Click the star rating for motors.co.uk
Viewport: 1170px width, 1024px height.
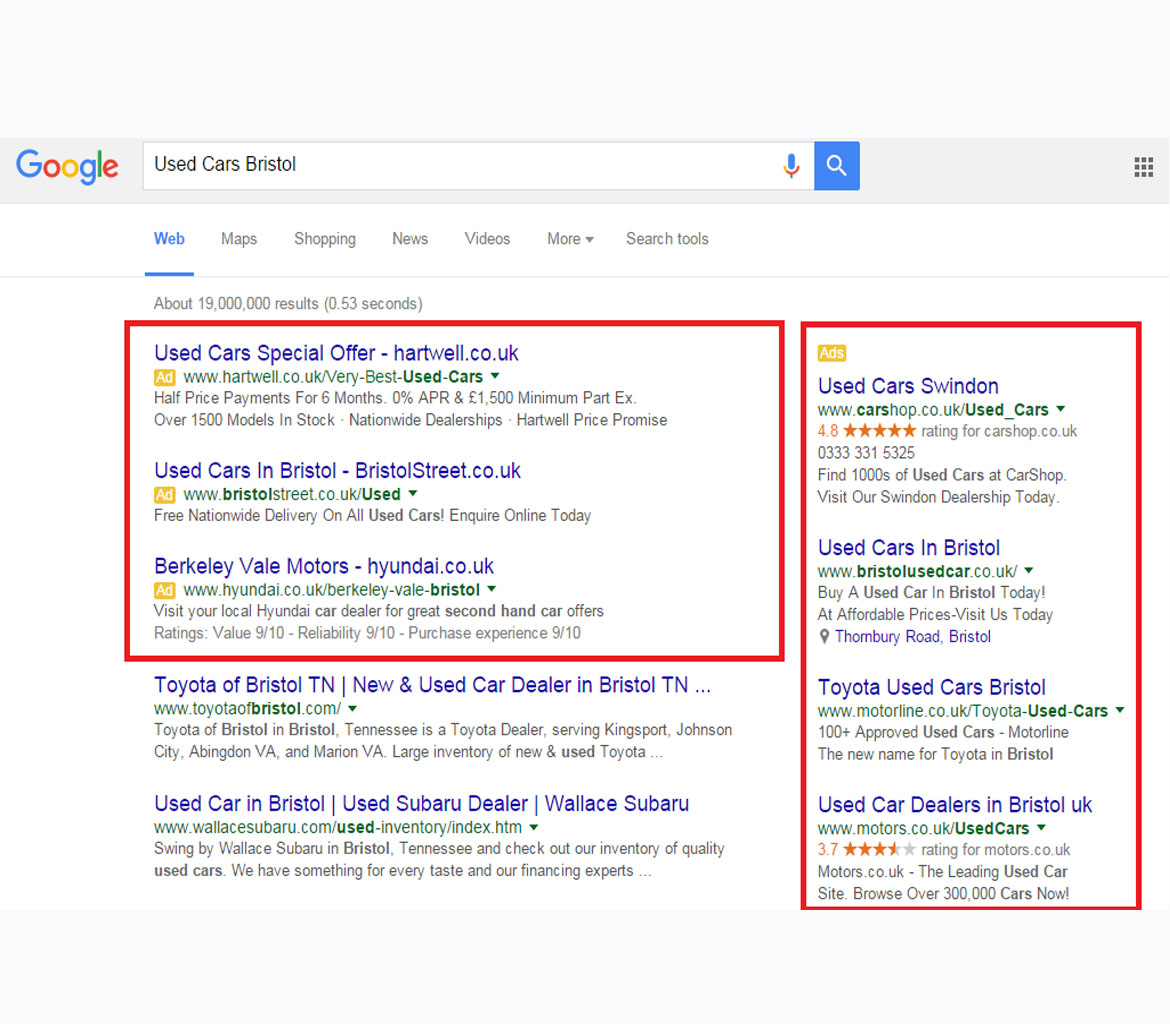point(879,849)
